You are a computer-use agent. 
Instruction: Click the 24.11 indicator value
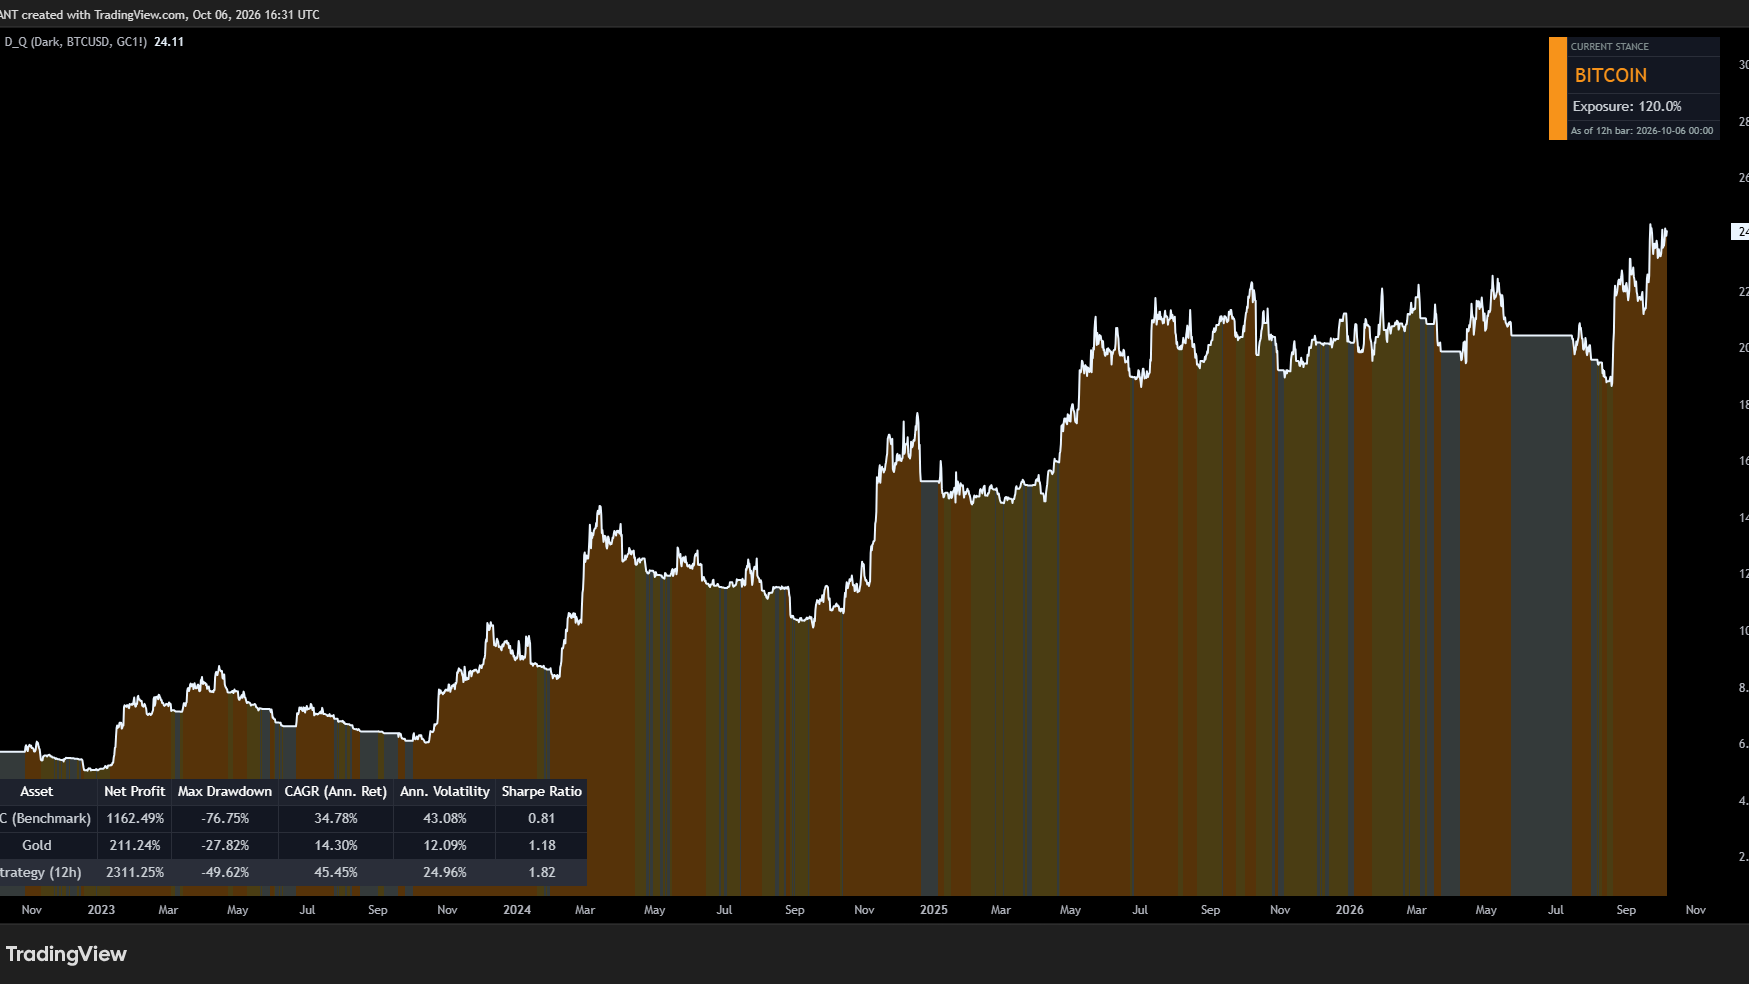tap(169, 42)
